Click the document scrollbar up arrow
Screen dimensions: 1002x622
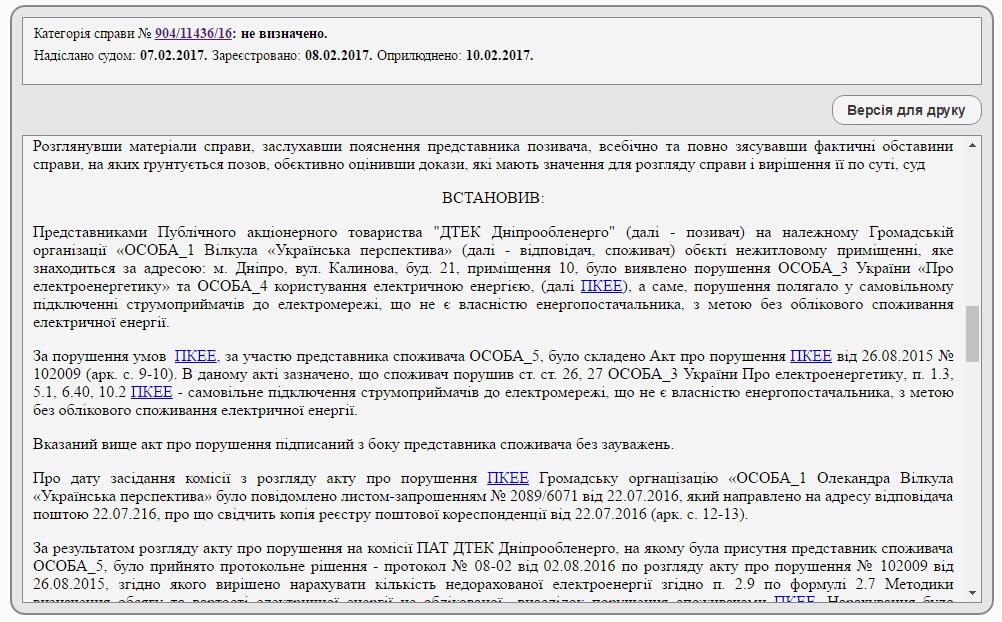(972, 146)
